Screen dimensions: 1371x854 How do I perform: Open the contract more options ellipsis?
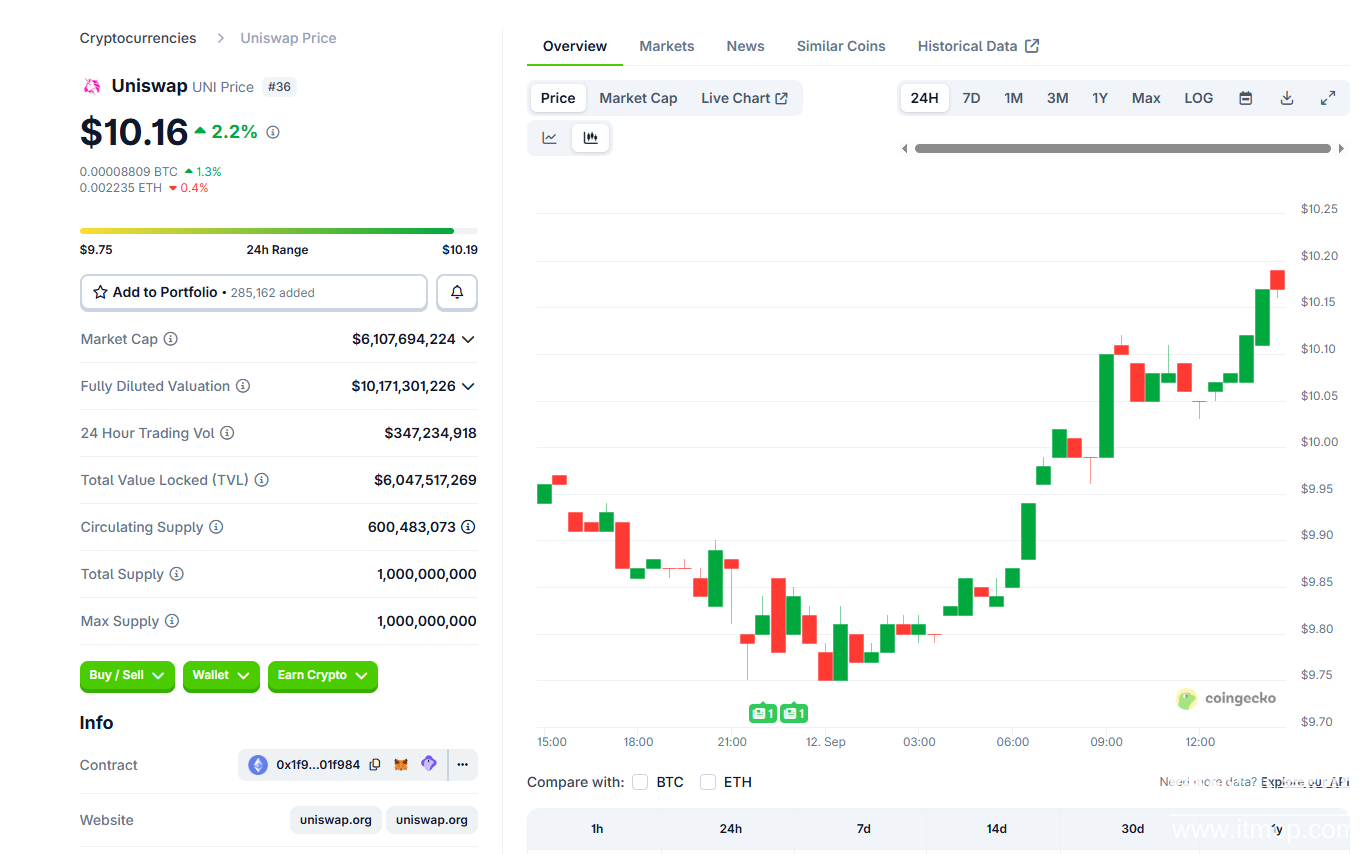[462, 765]
